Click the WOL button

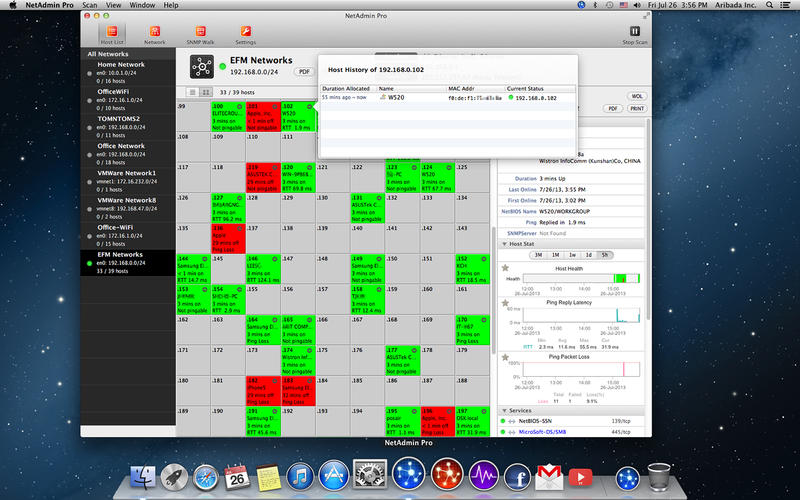(637, 96)
